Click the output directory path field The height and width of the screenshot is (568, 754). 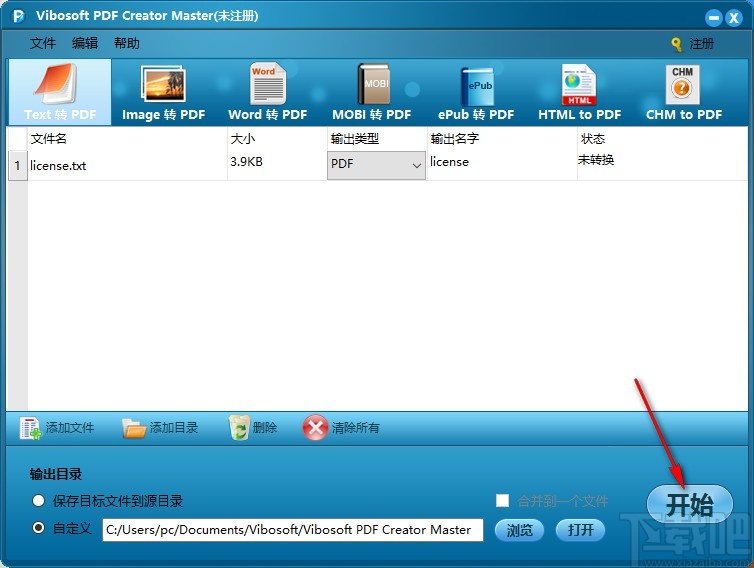point(293,530)
